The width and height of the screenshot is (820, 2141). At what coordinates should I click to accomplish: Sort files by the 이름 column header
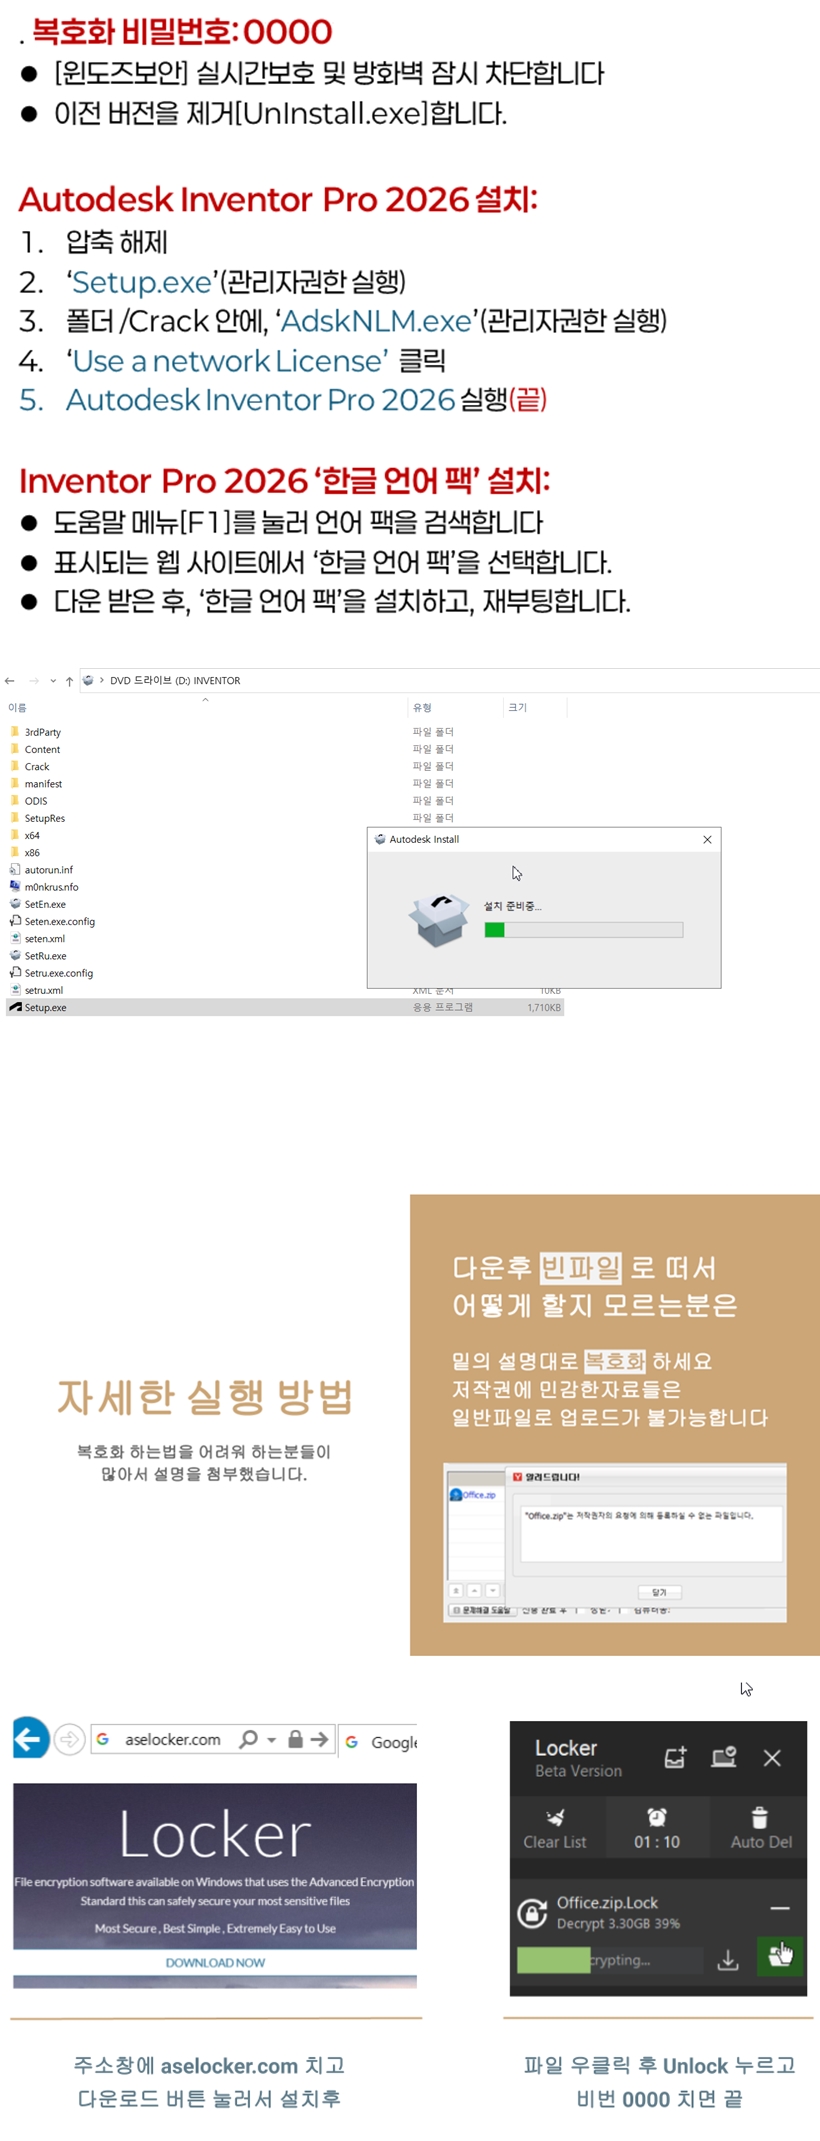[18, 708]
